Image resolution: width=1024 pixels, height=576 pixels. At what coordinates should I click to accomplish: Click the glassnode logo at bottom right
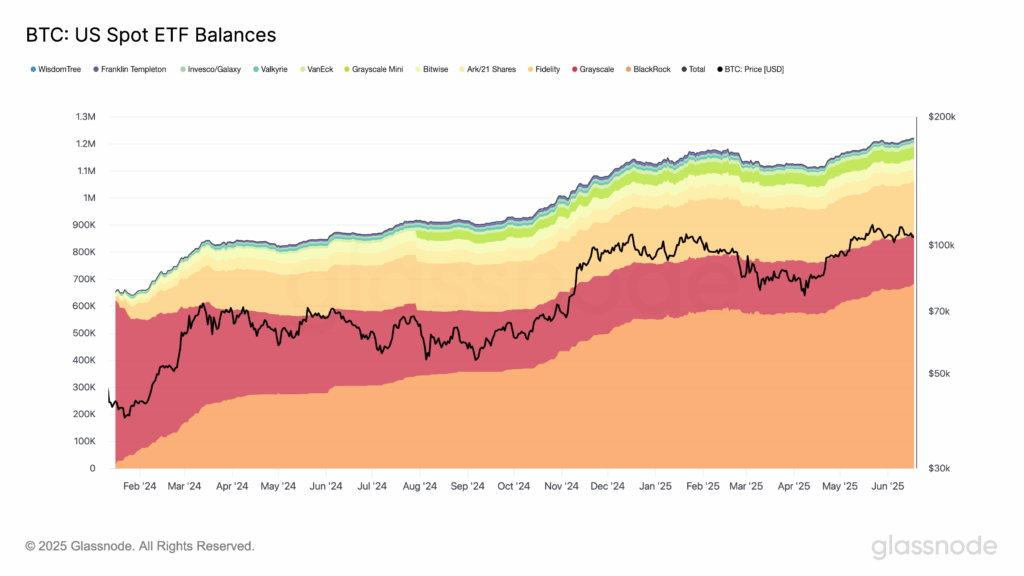click(x=934, y=547)
